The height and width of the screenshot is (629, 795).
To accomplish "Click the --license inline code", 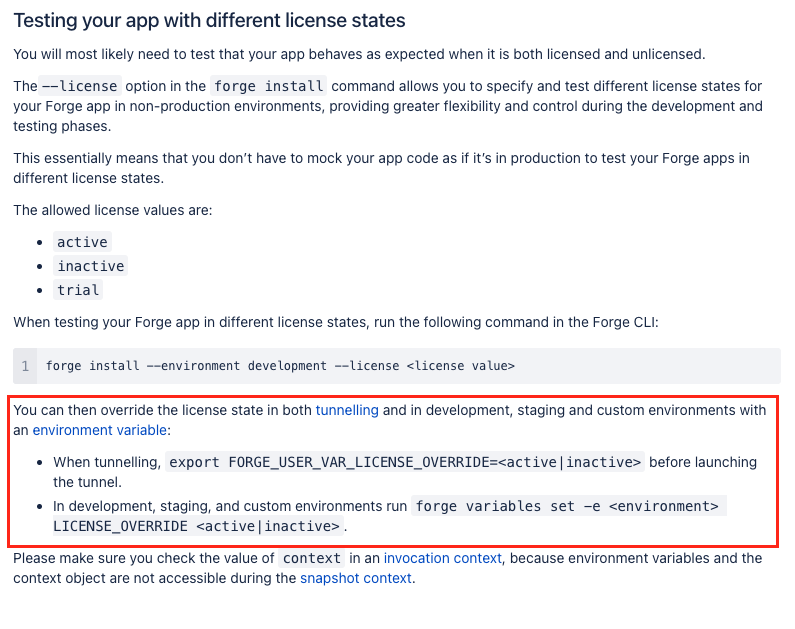I will [x=80, y=86].
